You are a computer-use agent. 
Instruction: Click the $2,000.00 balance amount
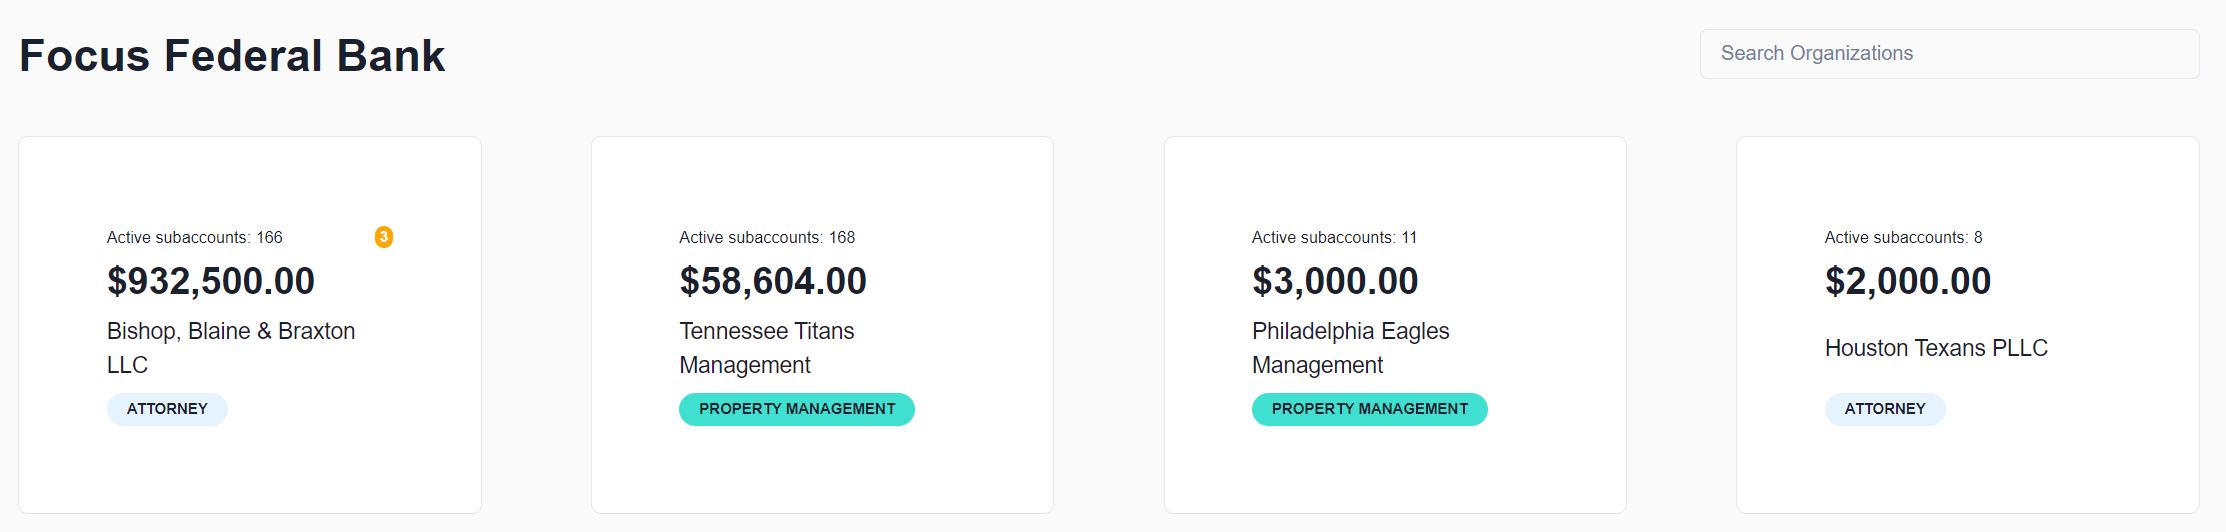pyautogui.click(x=1908, y=281)
